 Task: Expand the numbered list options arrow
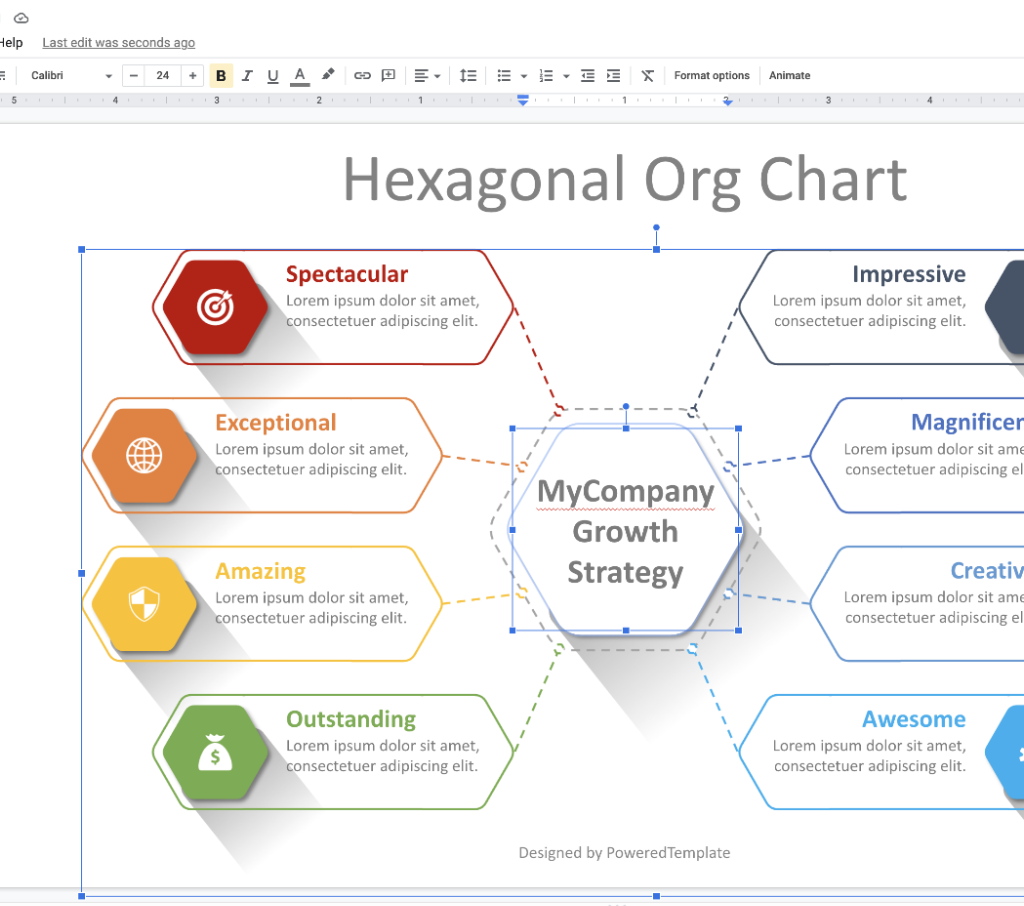(x=566, y=76)
